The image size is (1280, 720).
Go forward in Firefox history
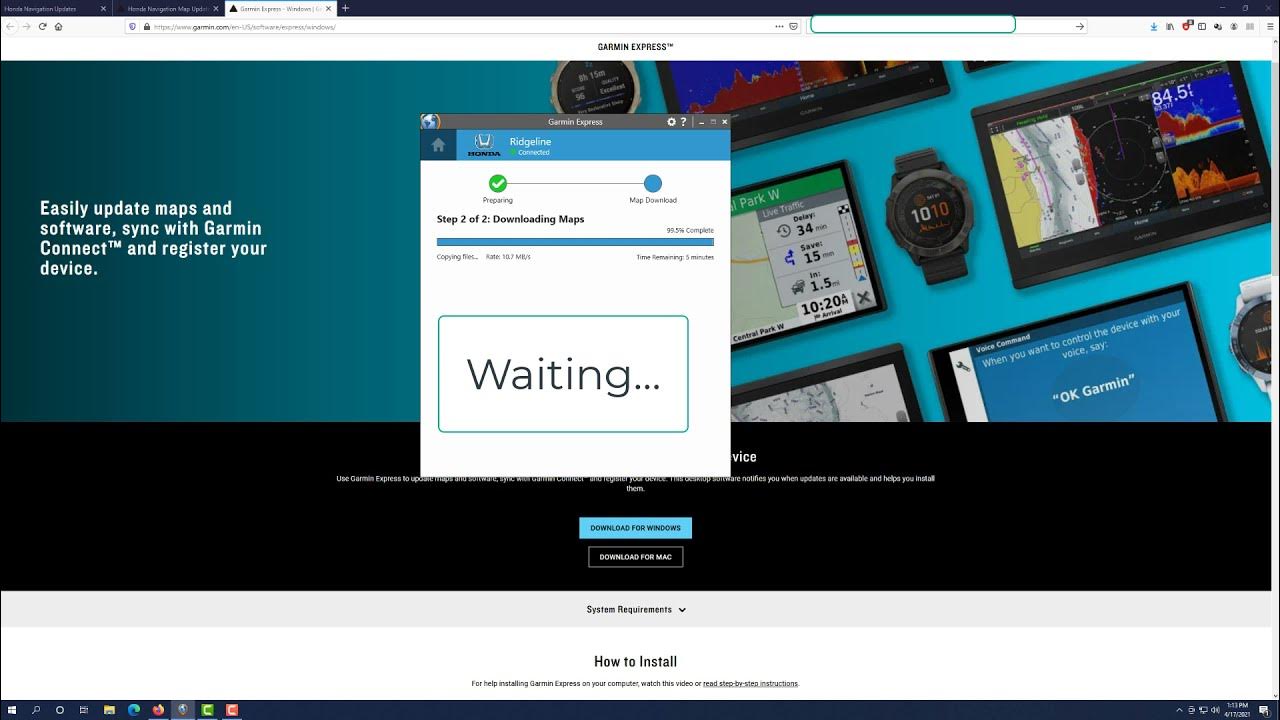[26, 26]
